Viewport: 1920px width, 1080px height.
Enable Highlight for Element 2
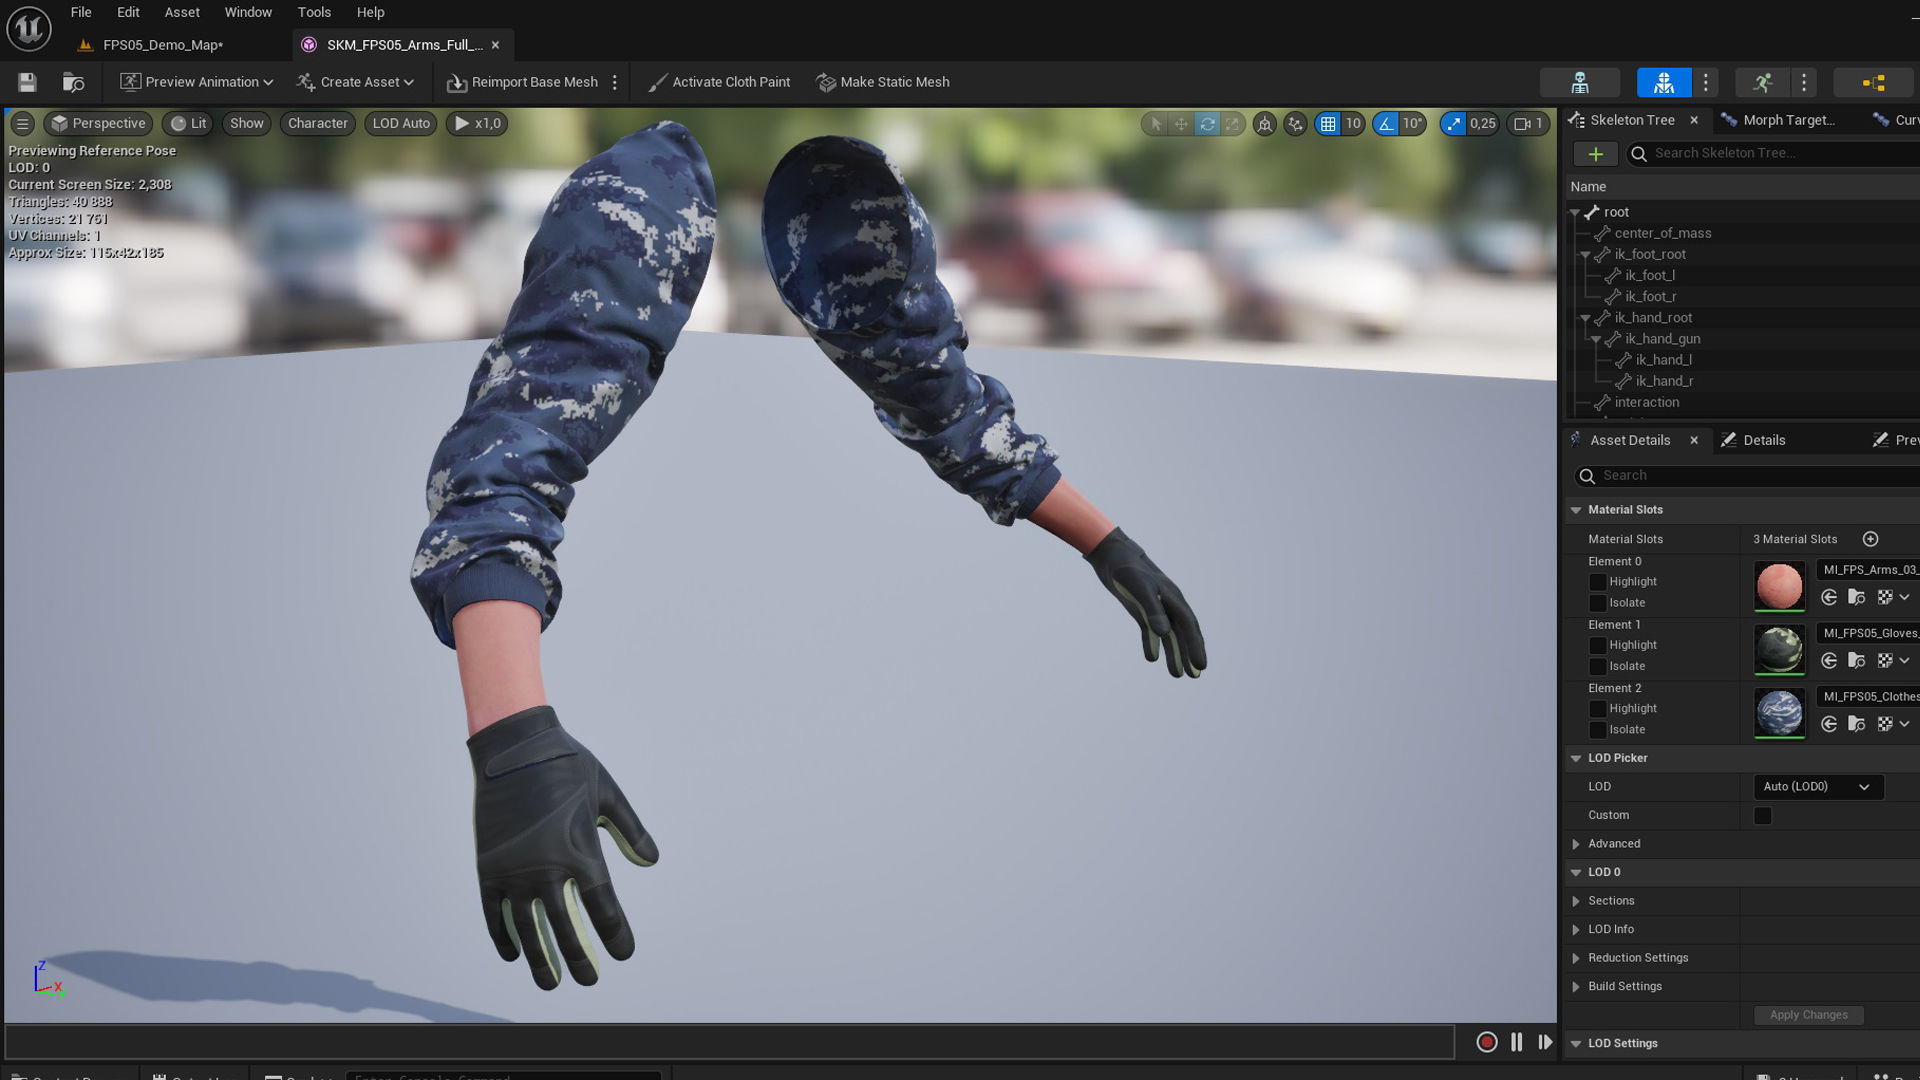click(1597, 709)
